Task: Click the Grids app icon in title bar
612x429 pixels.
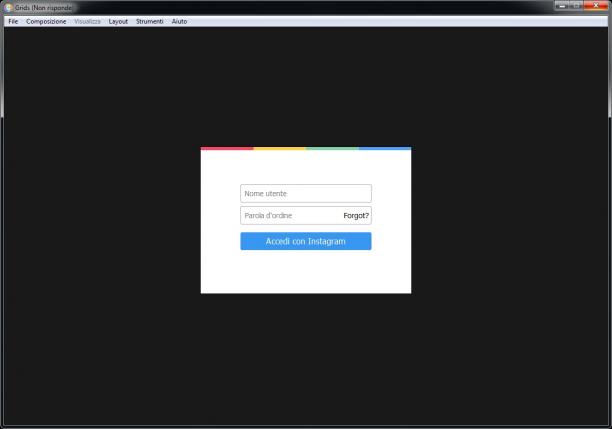Action: pos(9,7)
